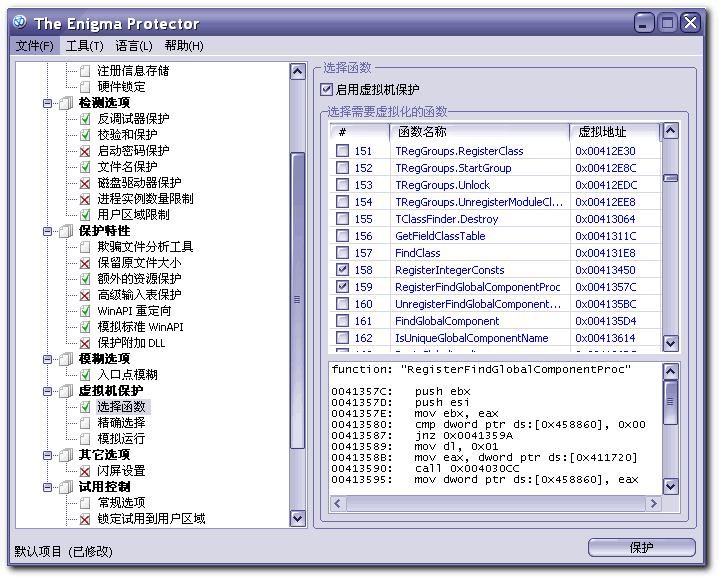Image resolution: width=719 pixels, height=579 pixels.
Task: Click function list scrollbar thumb
Action: 670,178
